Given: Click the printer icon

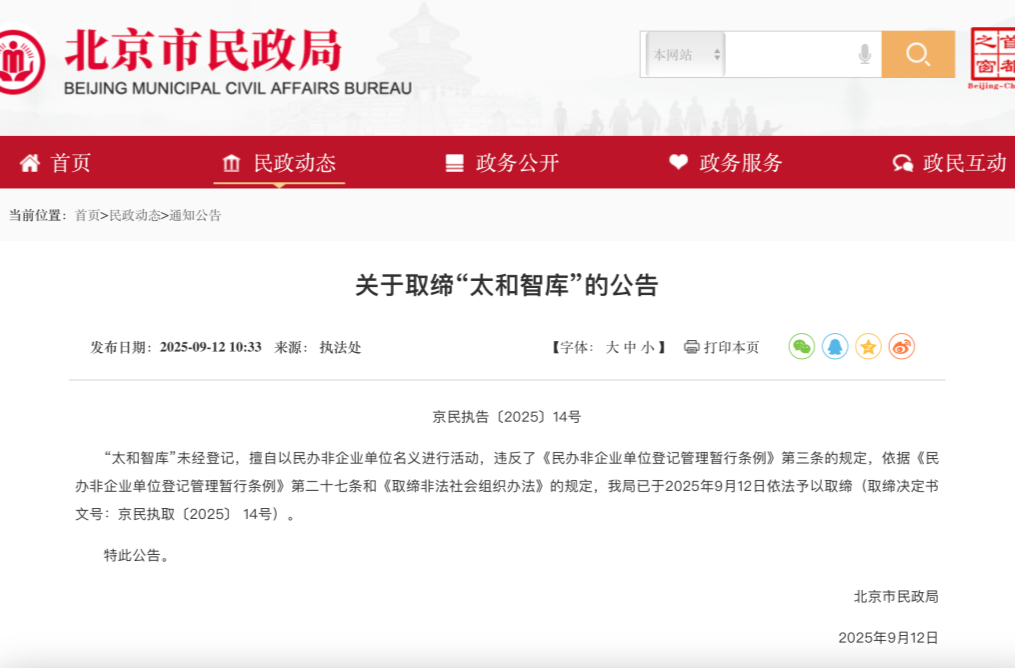Looking at the screenshot, I should (691, 347).
